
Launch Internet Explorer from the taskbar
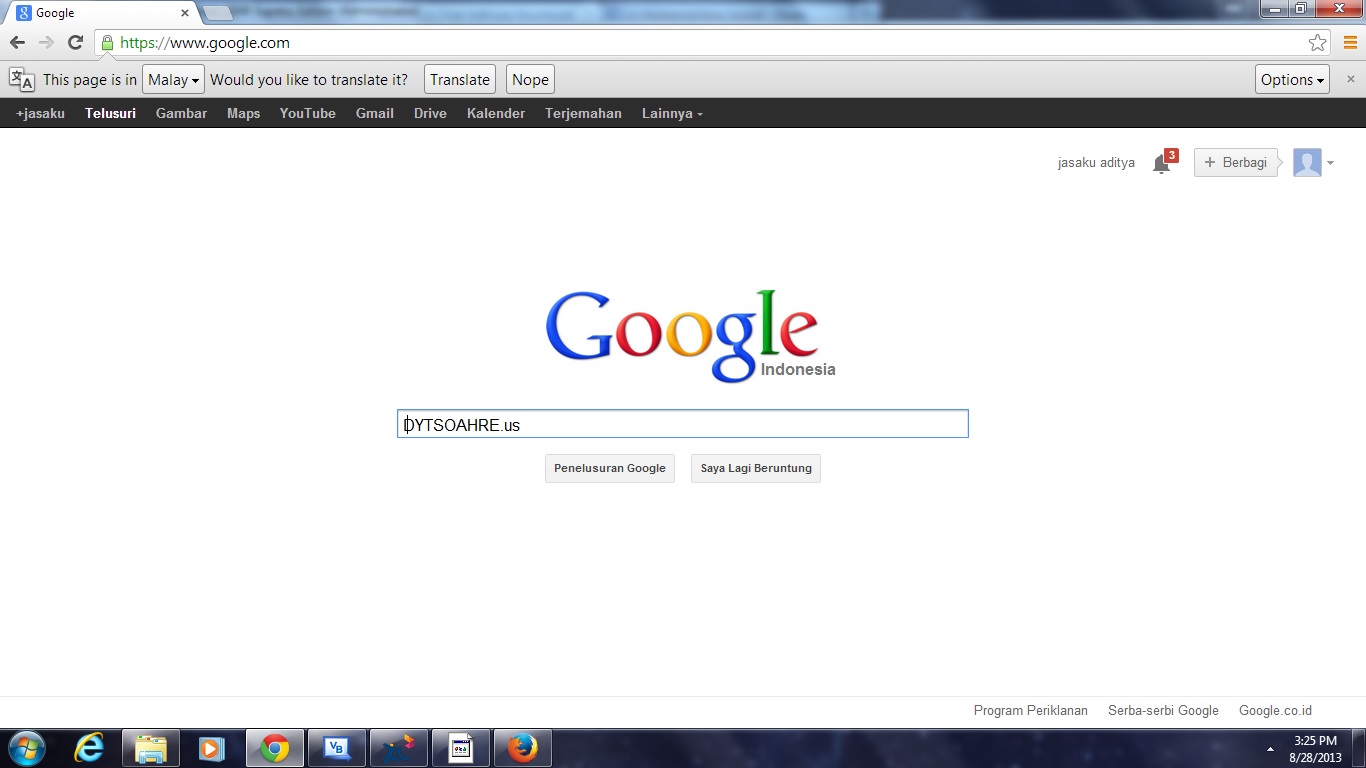click(x=90, y=748)
